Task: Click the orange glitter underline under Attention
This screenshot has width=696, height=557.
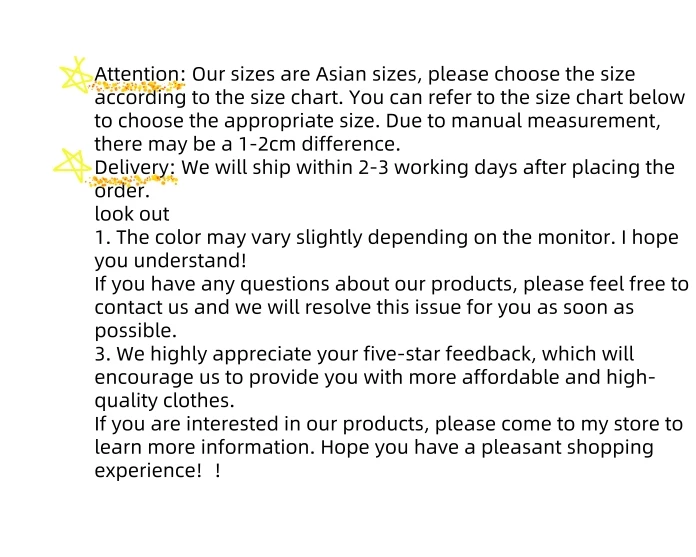Action: pos(137,86)
